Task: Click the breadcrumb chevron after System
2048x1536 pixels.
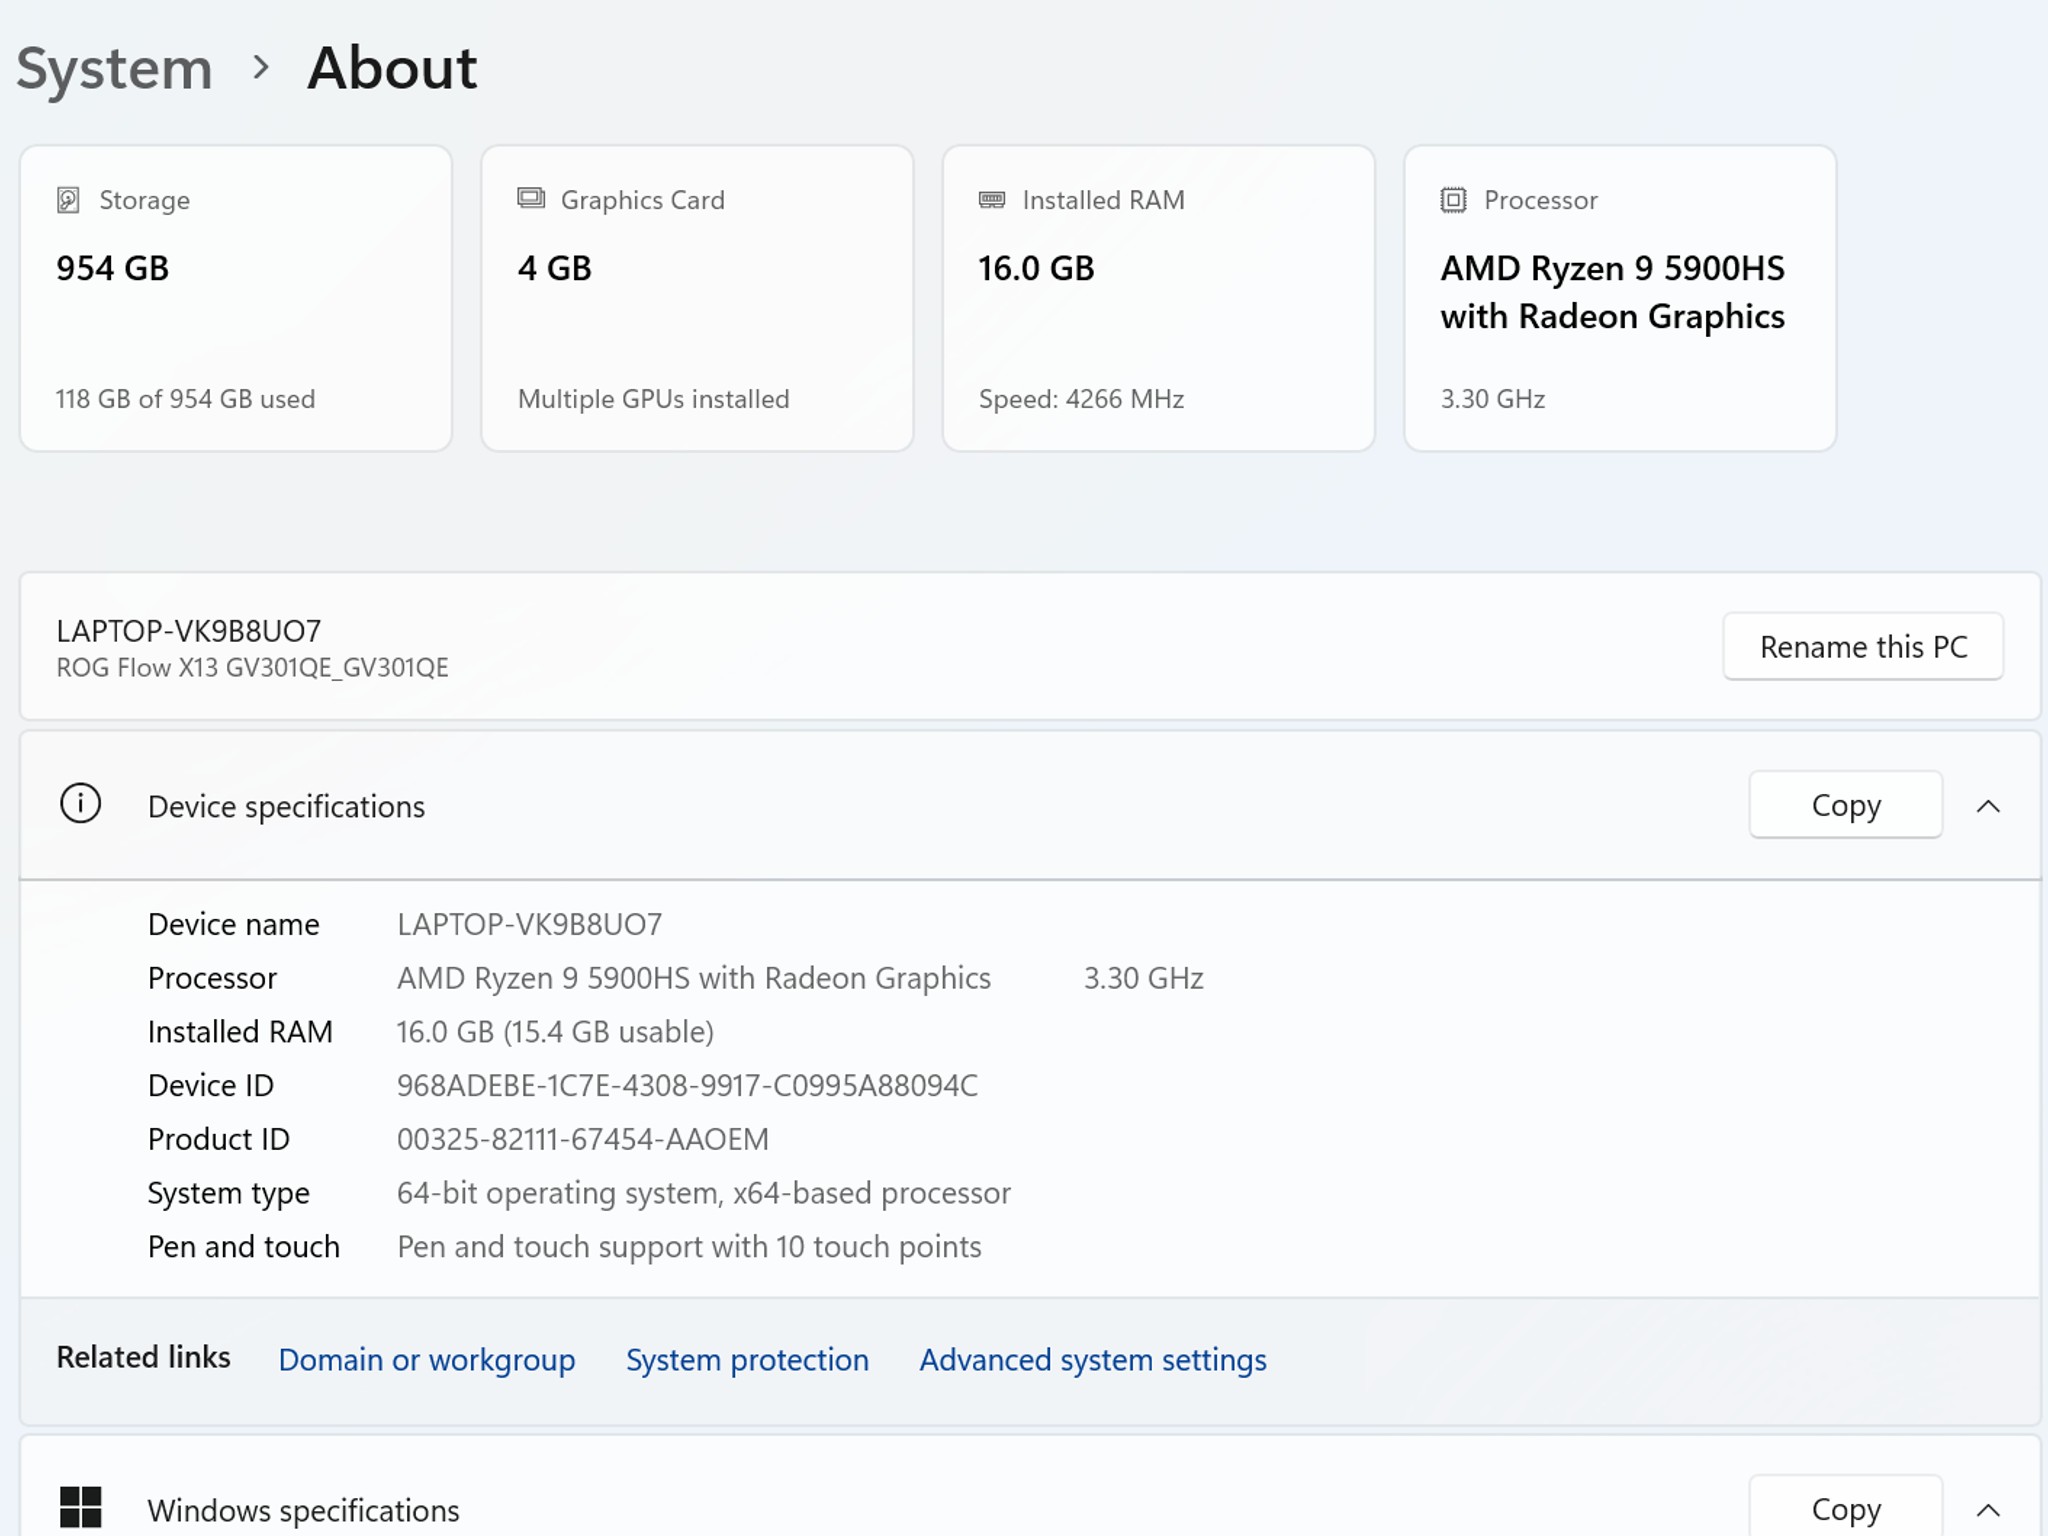Action: tap(261, 68)
